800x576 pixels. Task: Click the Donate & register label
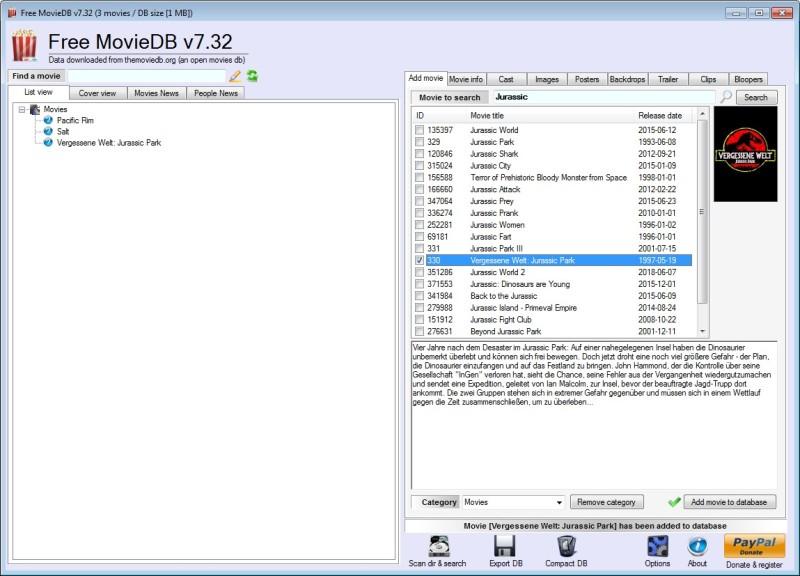tap(754, 565)
